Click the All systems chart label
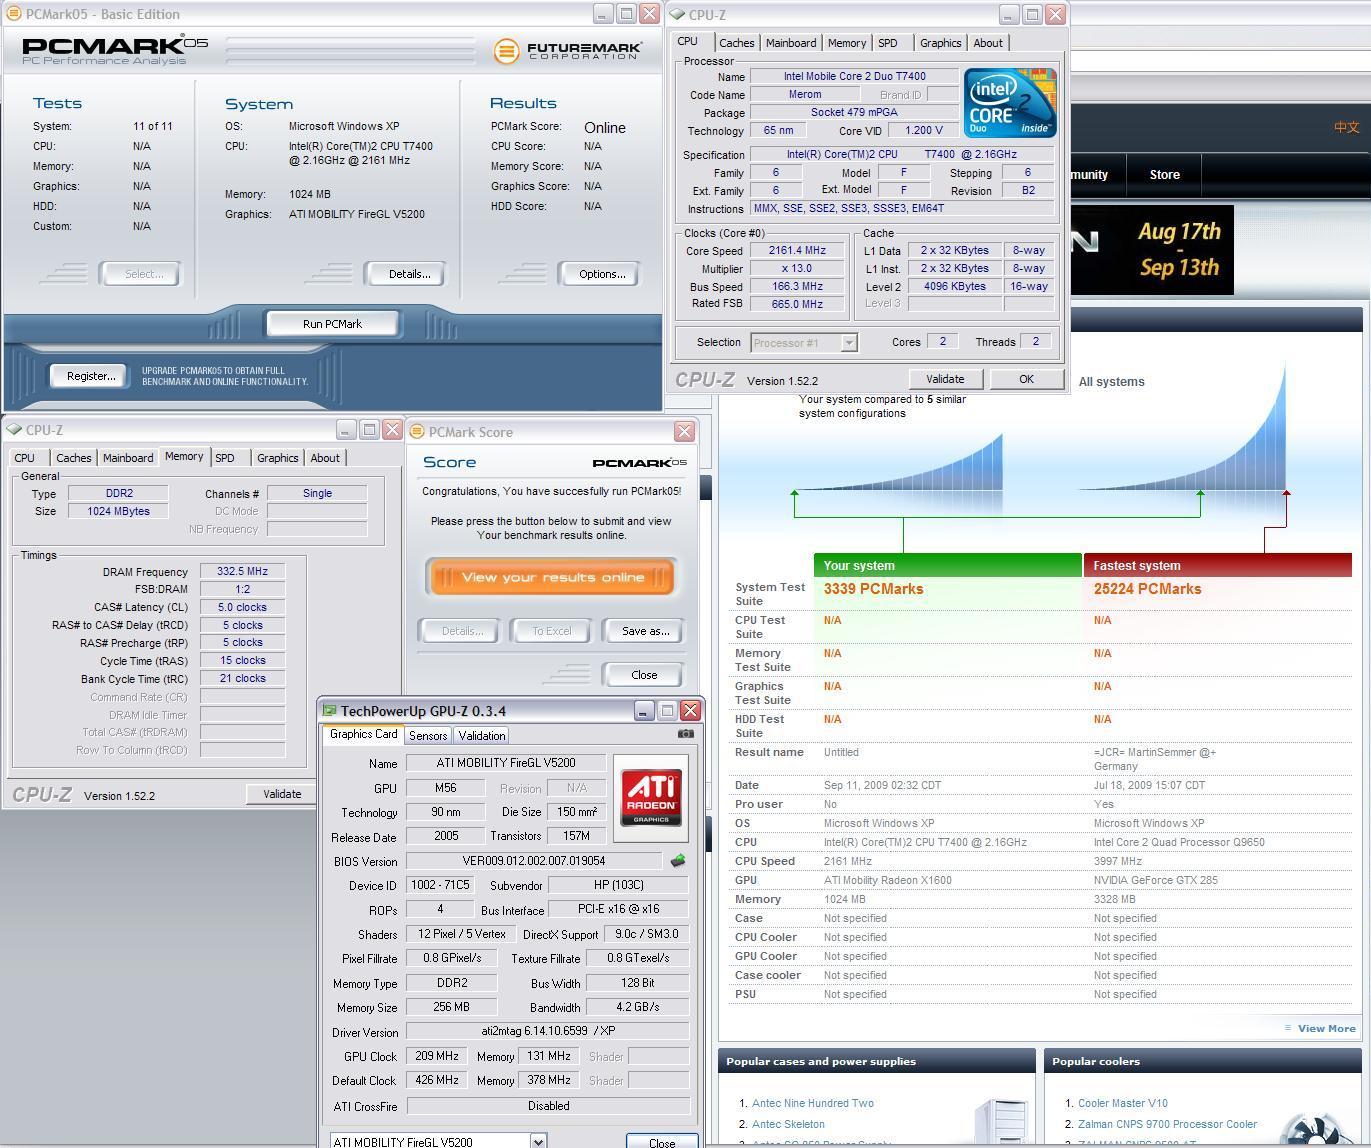Screen dimensions: 1371x1148 [x=1111, y=382]
